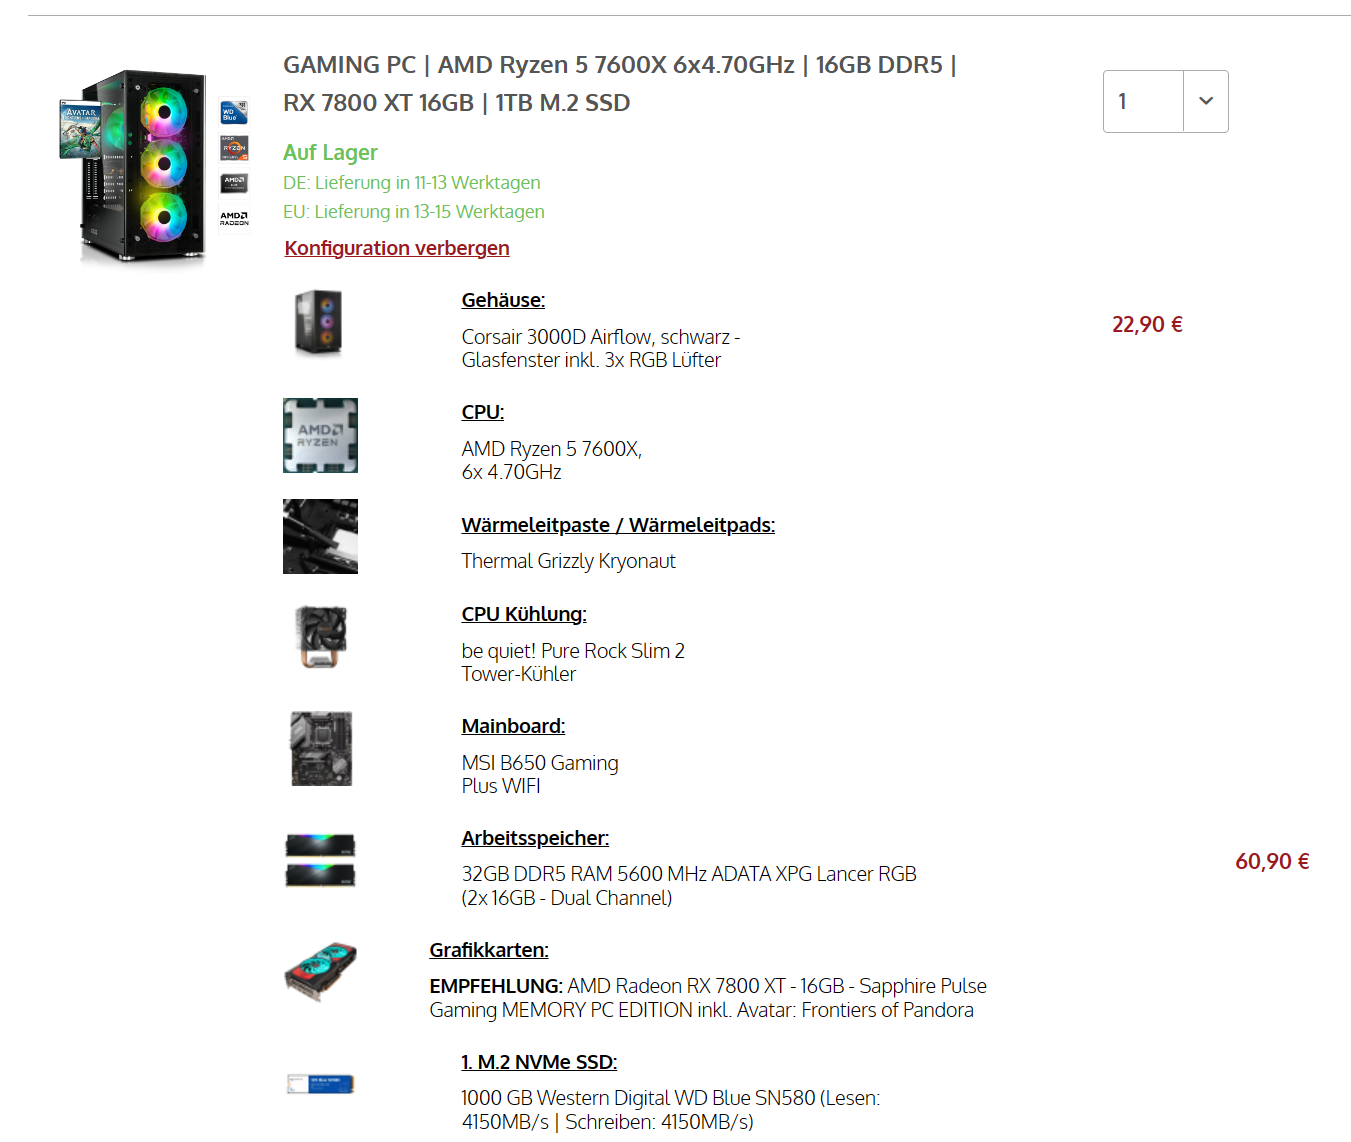
Task: Click the MSI mainboard thumbnail
Action: pos(320,748)
